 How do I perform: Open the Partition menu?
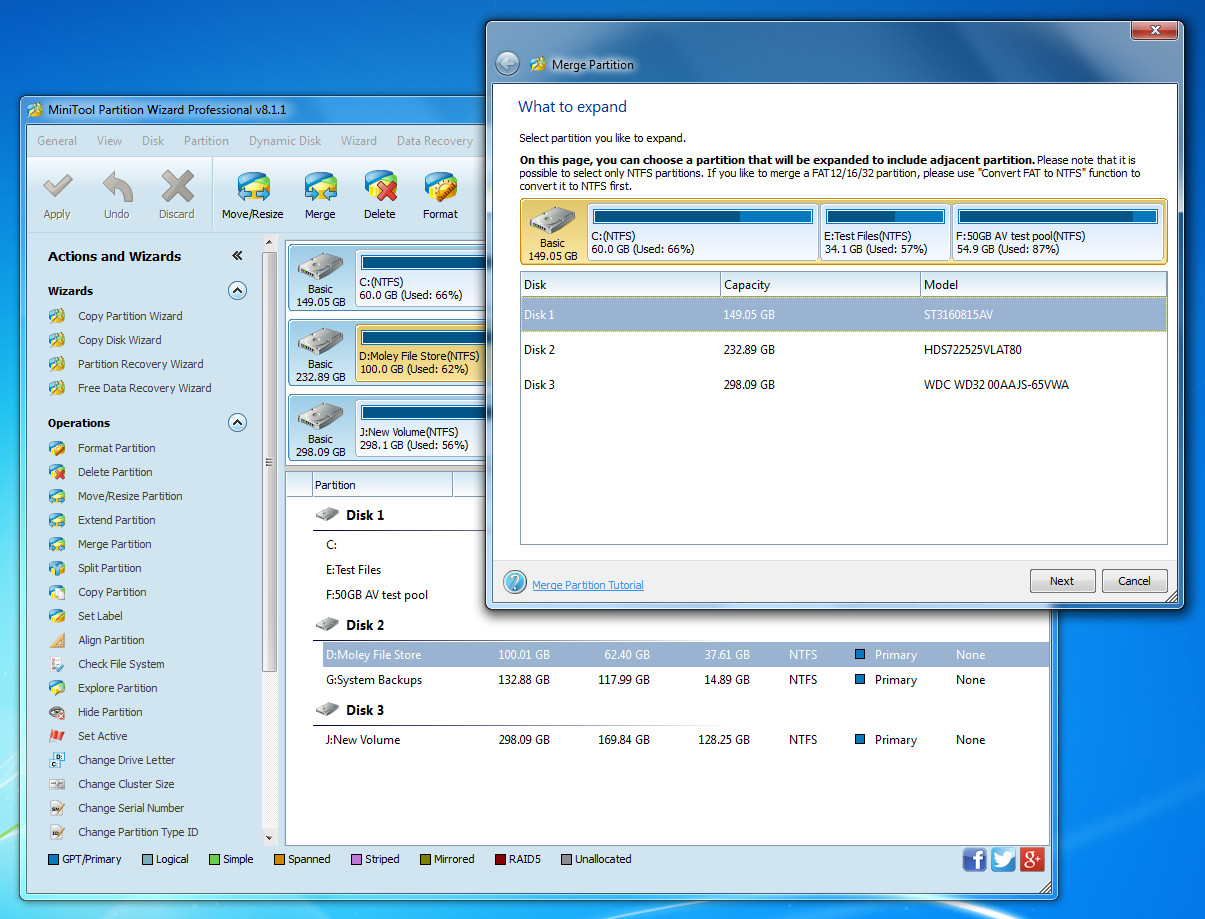[x=206, y=141]
